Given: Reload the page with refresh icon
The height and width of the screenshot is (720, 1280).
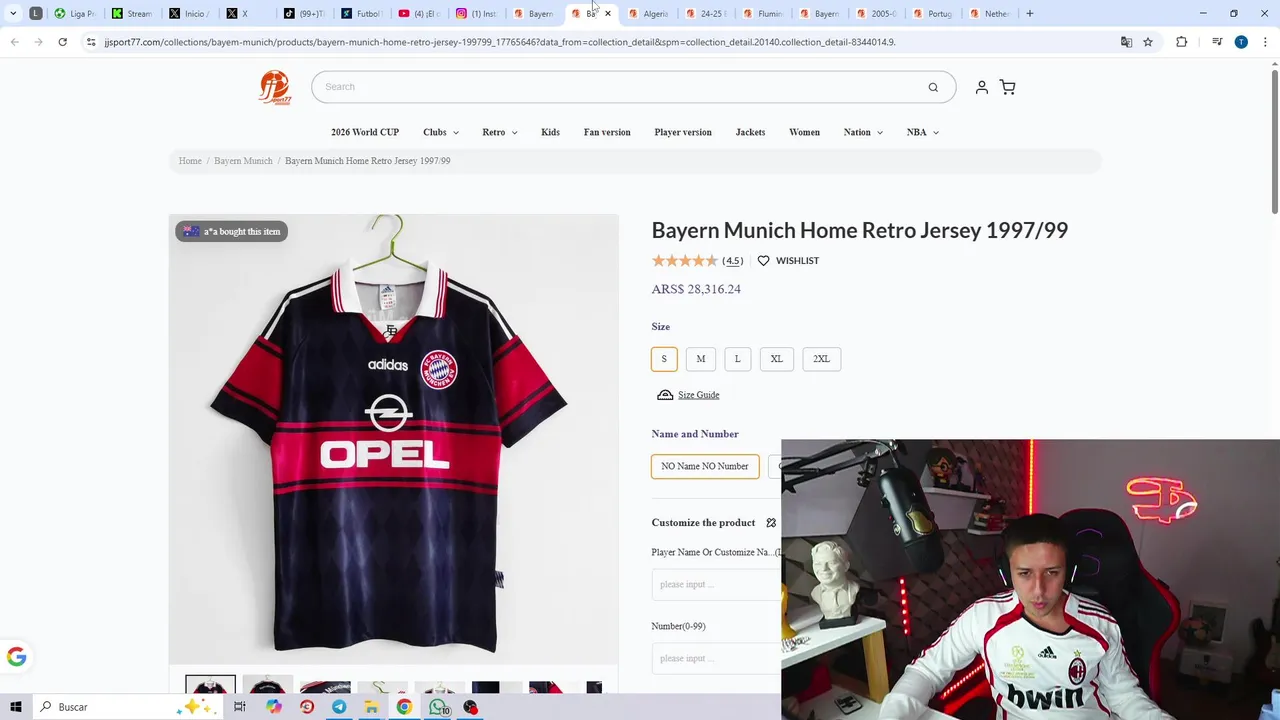Looking at the screenshot, I should [x=62, y=42].
